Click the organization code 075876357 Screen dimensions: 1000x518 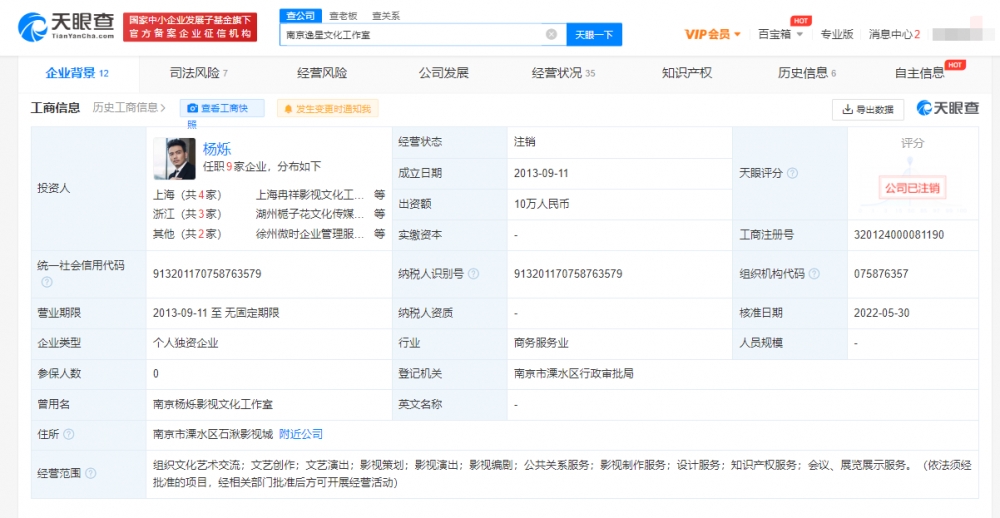(x=881, y=274)
